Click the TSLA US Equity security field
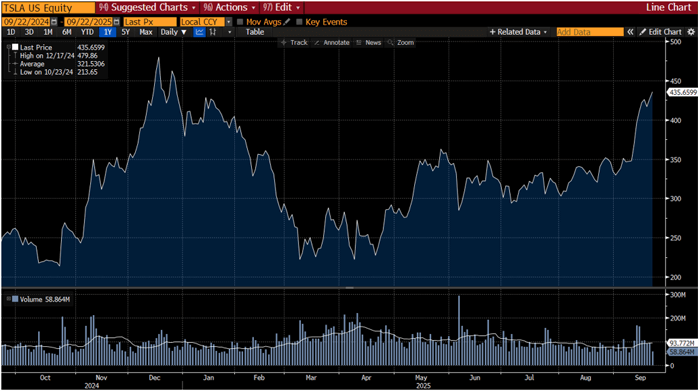Screen dimensions: 700x392 tap(48, 8)
